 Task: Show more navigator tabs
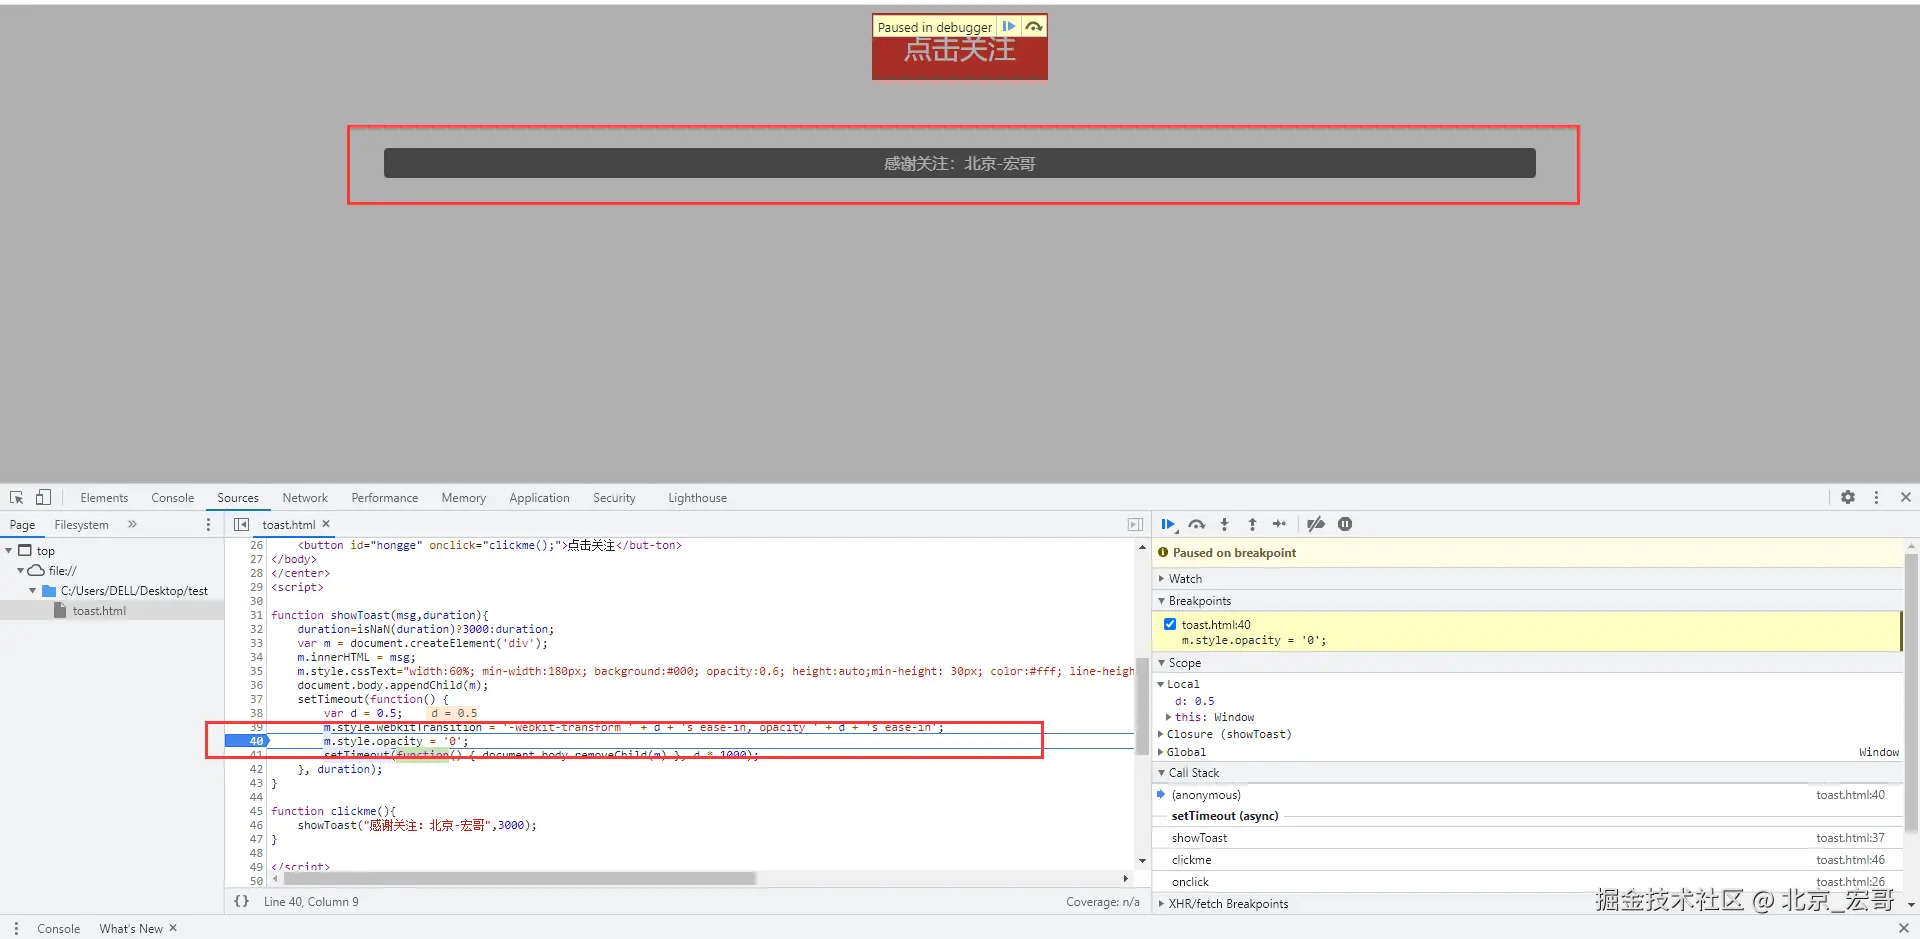[132, 524]
